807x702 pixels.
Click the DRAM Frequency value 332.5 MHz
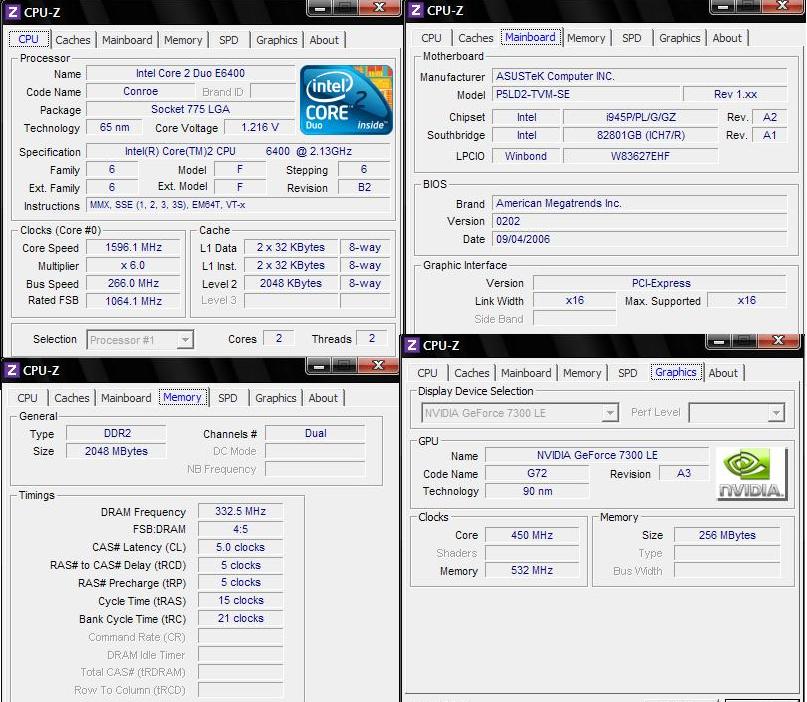pos(240,511)
